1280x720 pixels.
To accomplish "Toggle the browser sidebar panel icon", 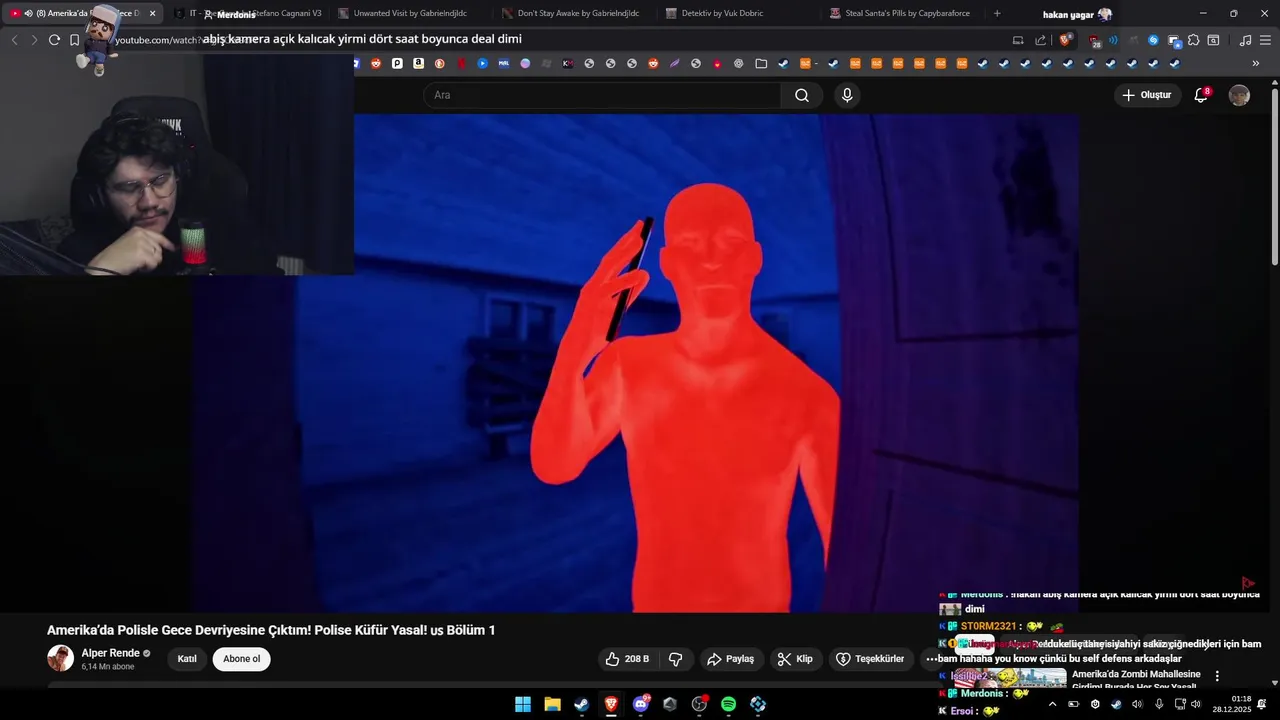I will [1213, 40].
